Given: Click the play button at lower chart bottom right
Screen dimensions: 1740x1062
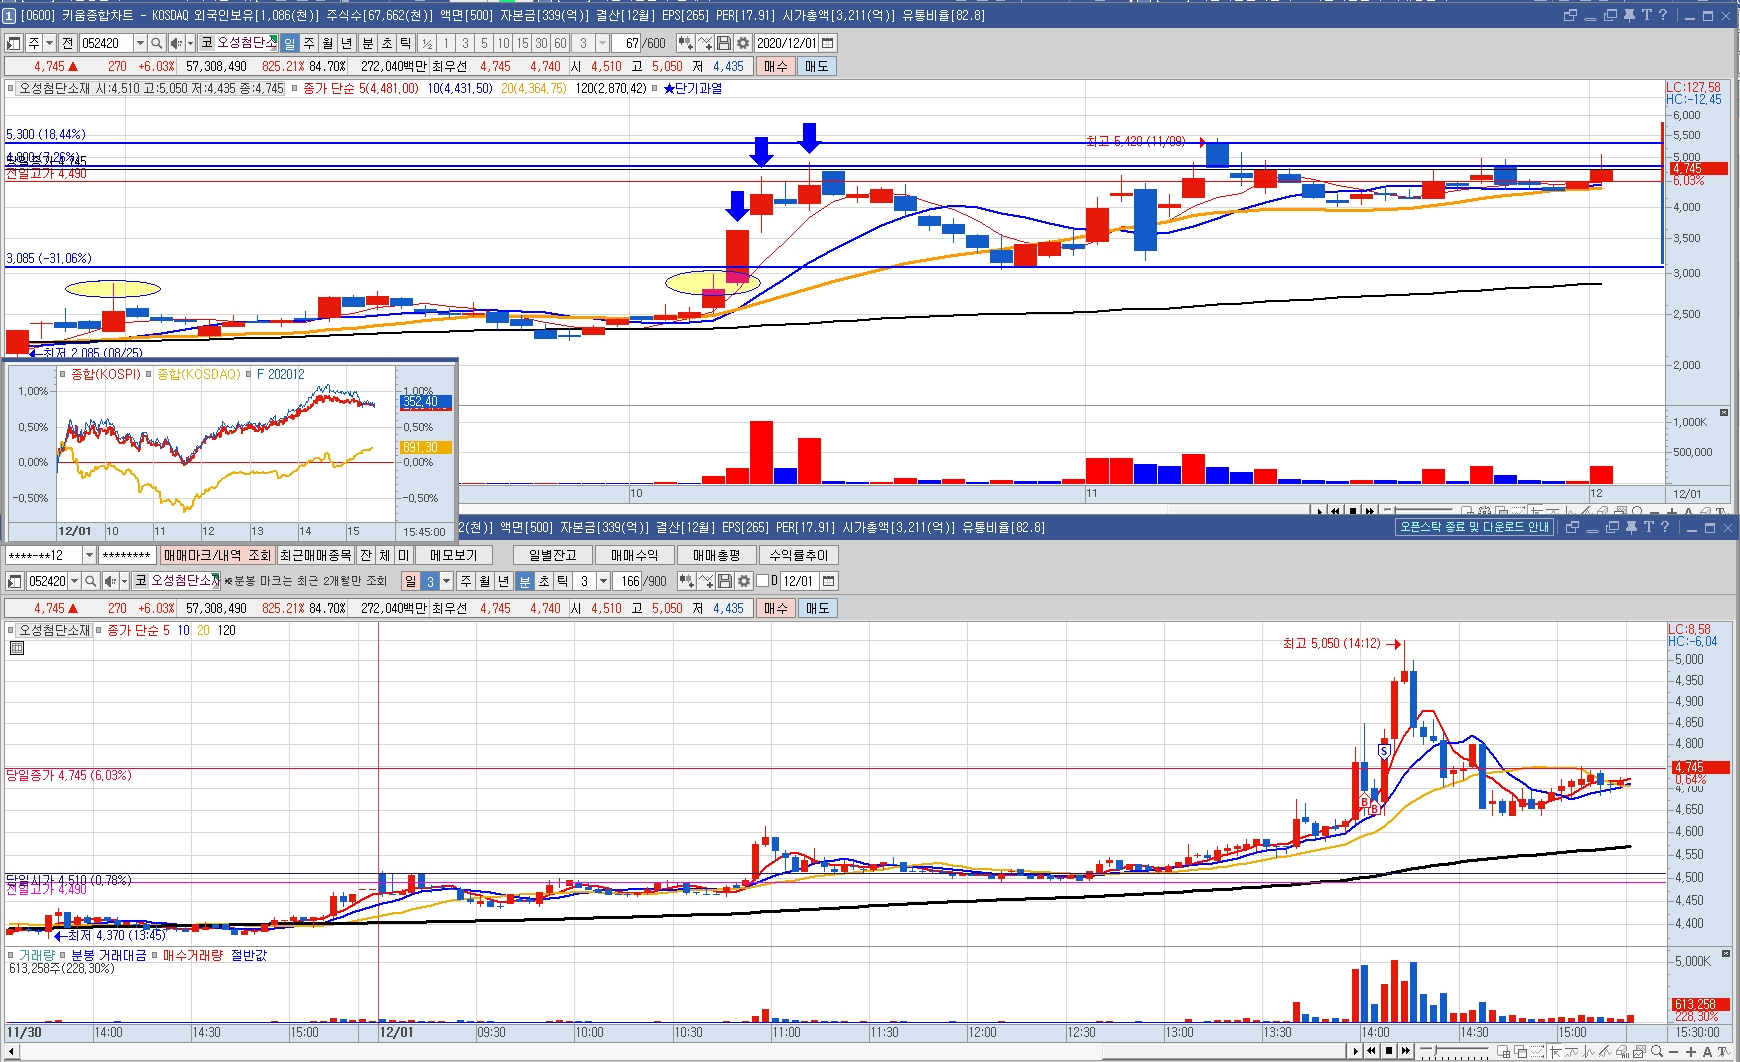Looking at the screenshot, I should coord(1356,1051).
